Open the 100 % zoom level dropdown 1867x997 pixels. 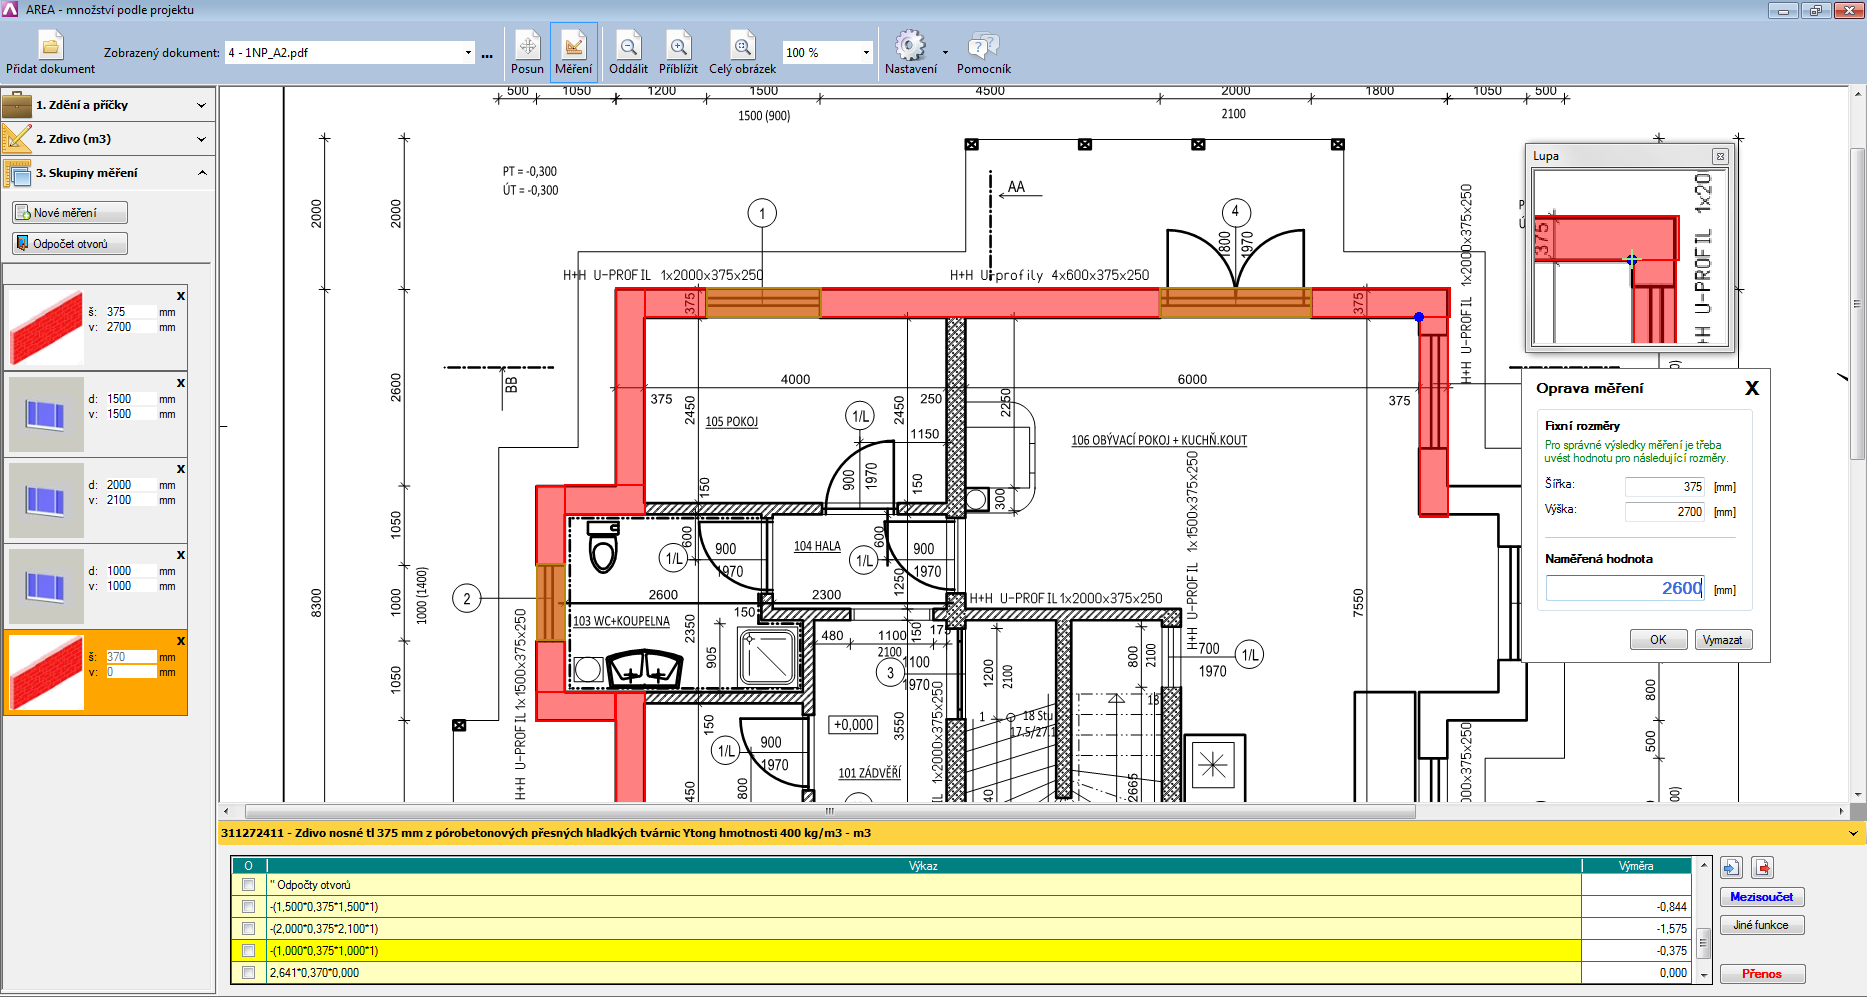pyautogui.click(x=865, y=53)
